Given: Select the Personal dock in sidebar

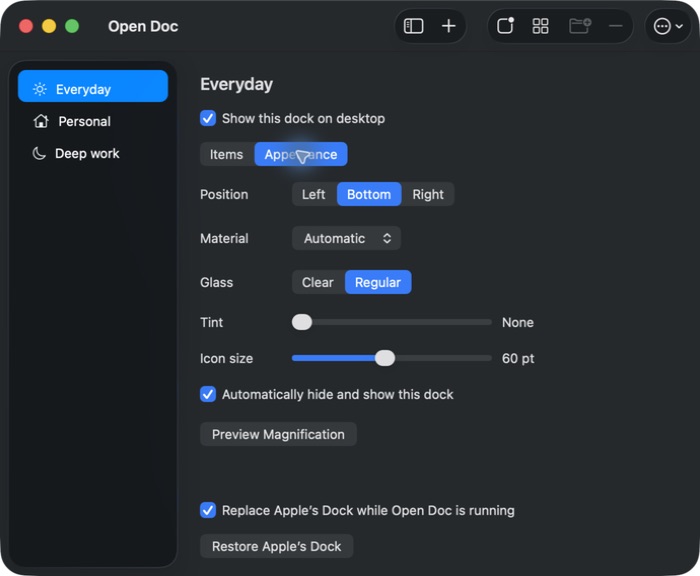Looking at the screenshot, I should 93,121.
